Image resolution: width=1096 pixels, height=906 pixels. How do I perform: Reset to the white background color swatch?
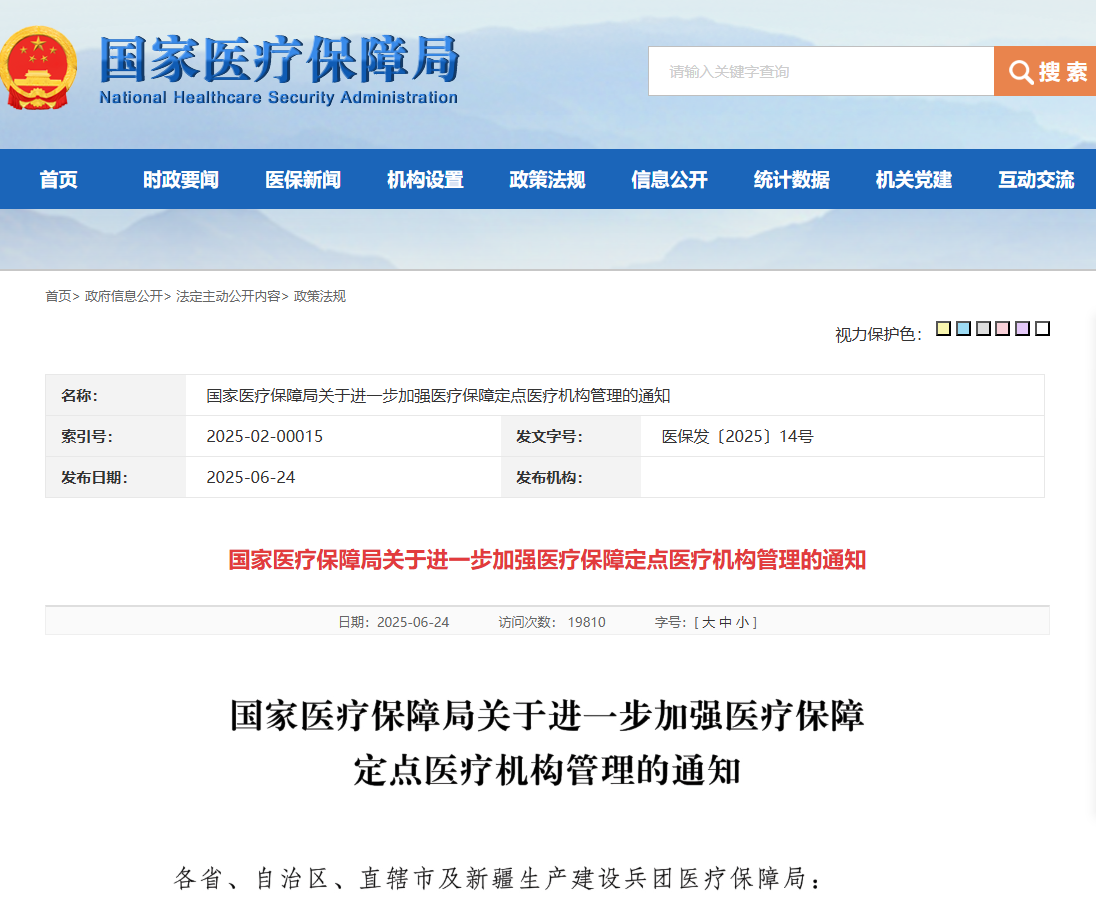coord(1042,329)
